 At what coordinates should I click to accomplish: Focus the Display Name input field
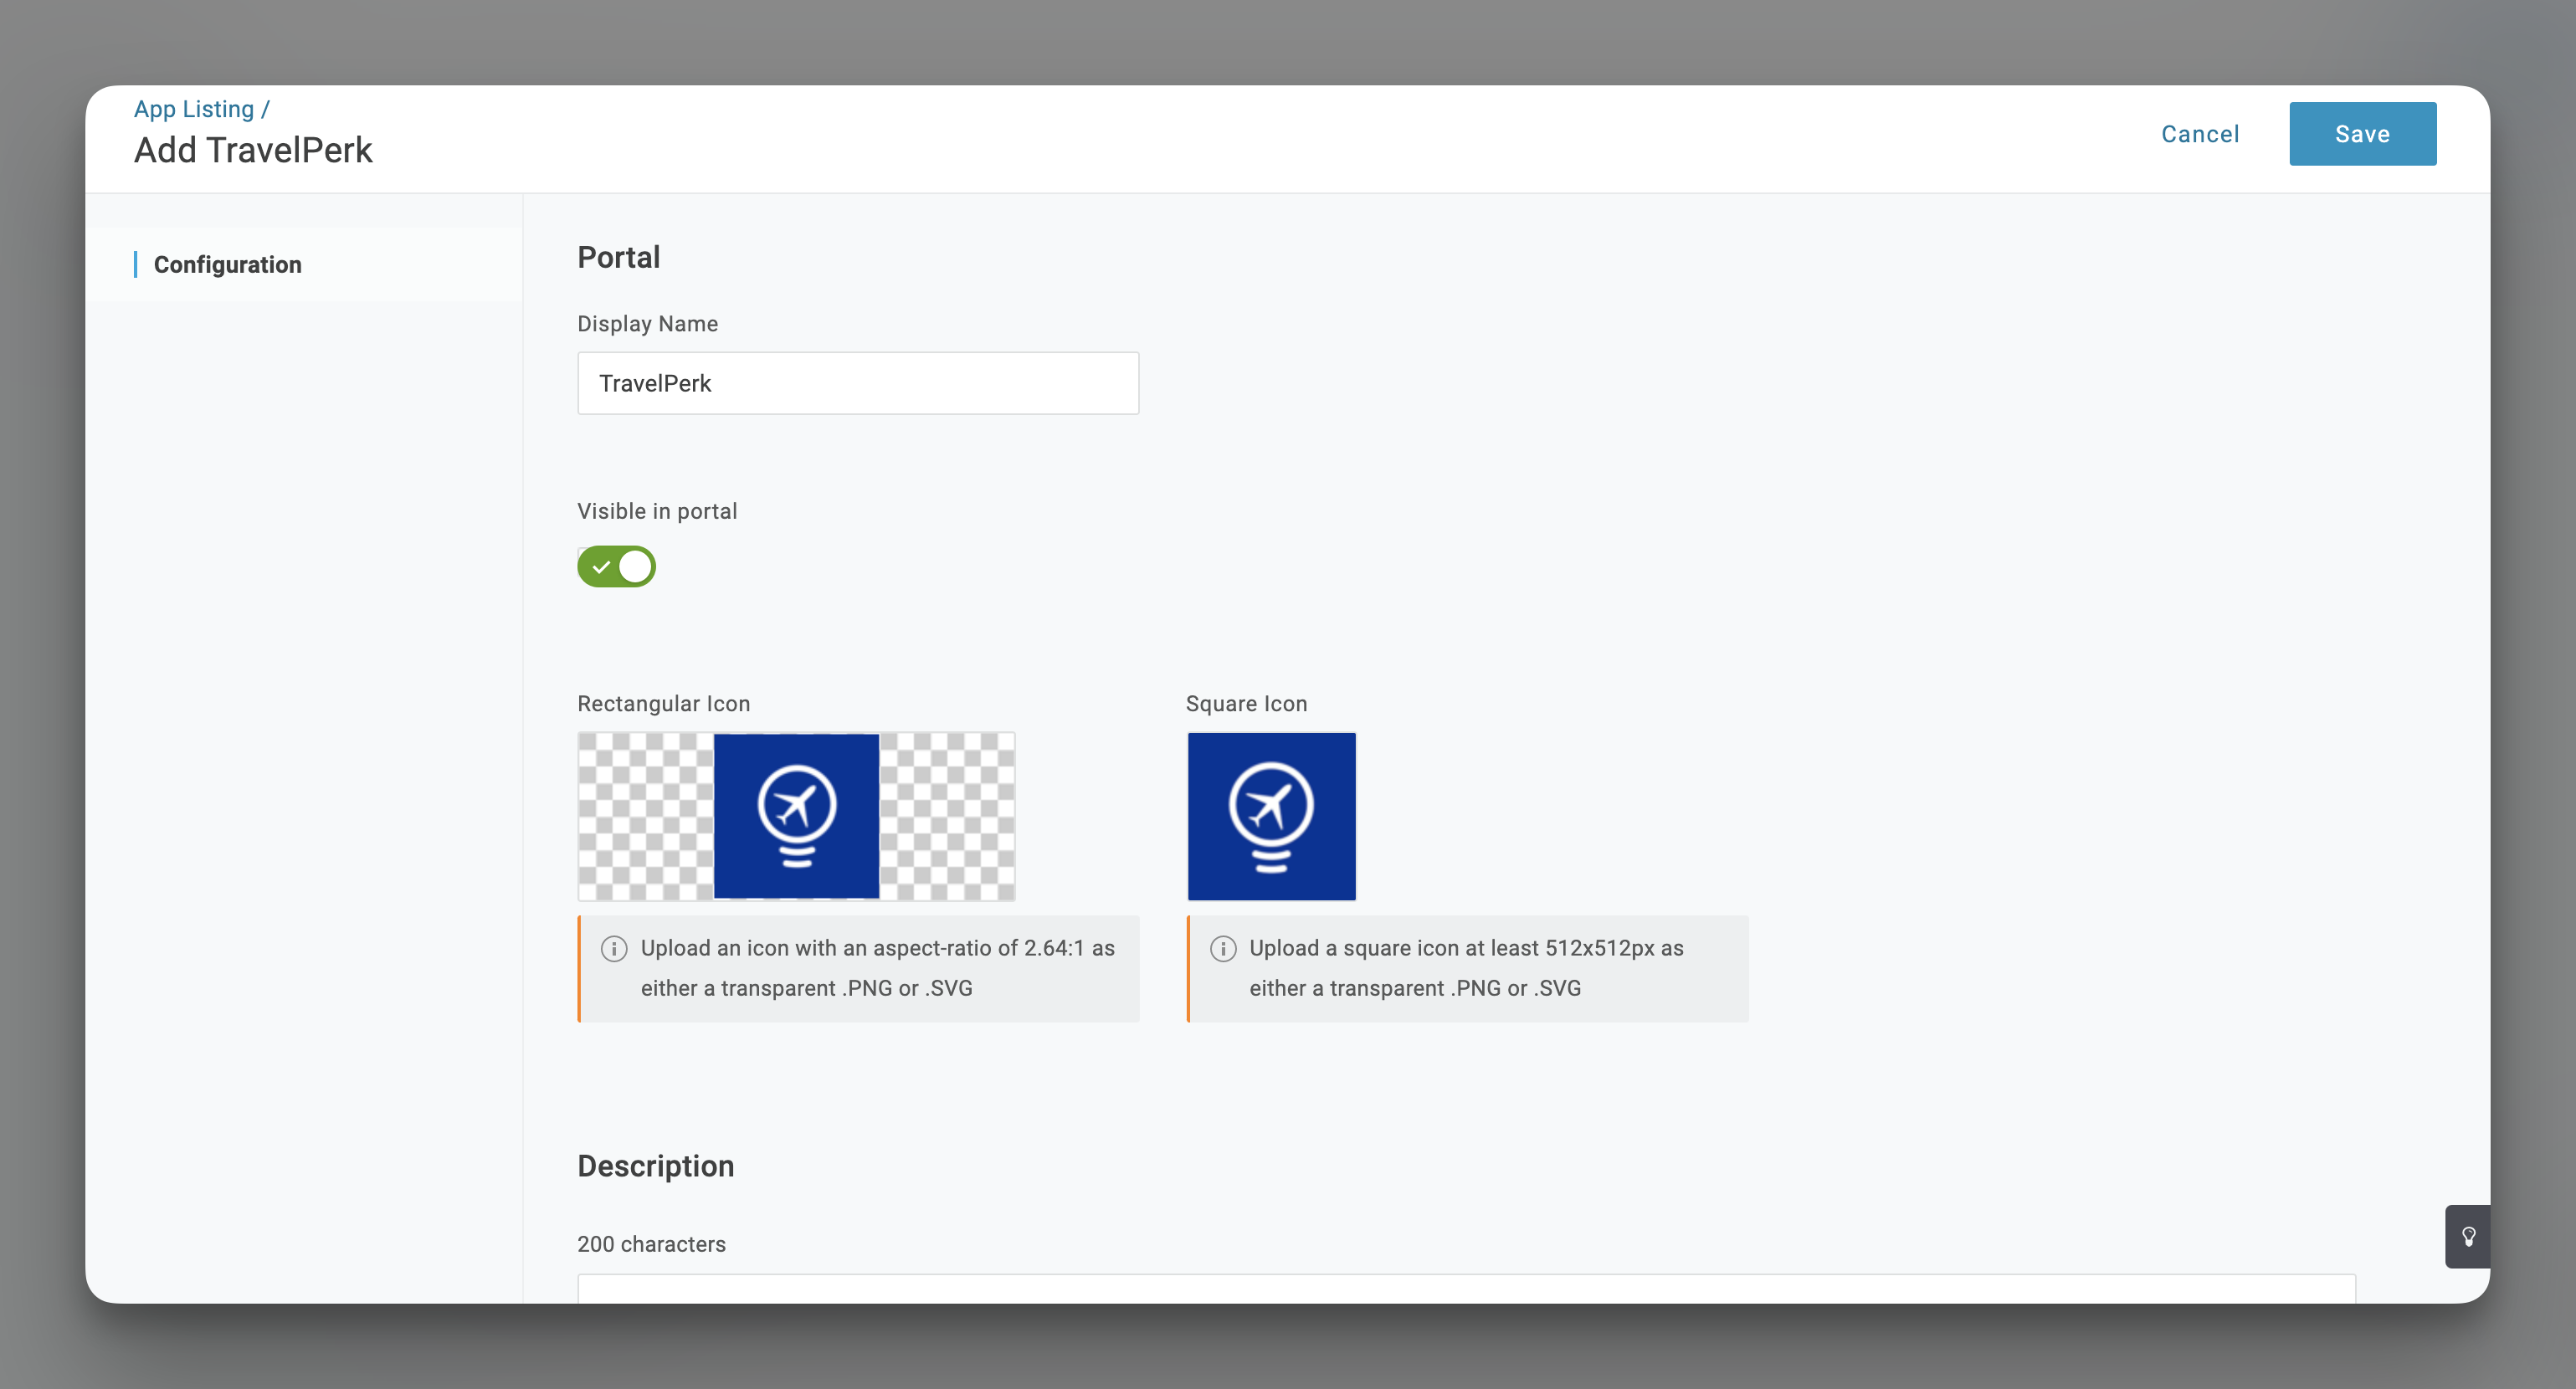pos(858,383)
